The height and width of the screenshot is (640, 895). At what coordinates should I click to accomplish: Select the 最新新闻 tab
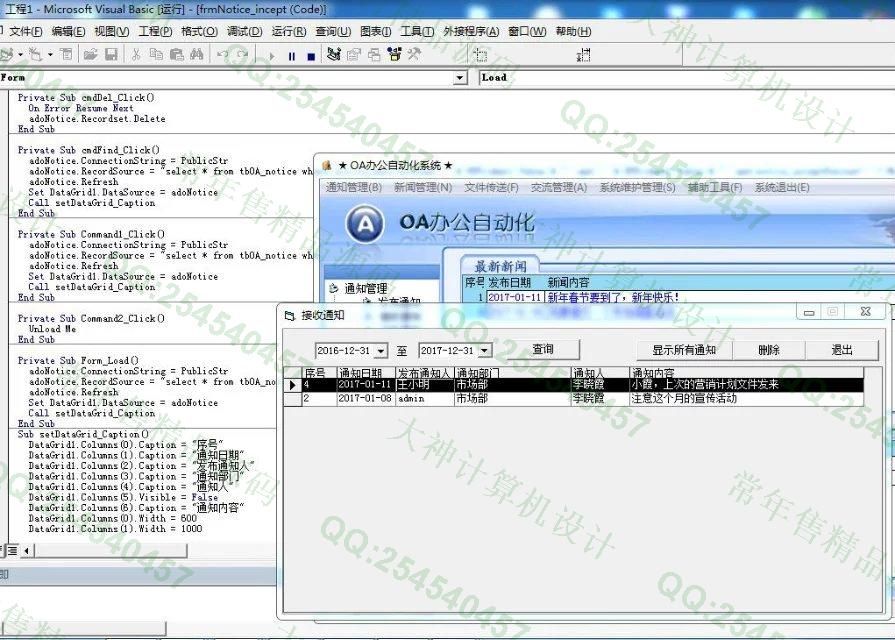tap(500, 266)
